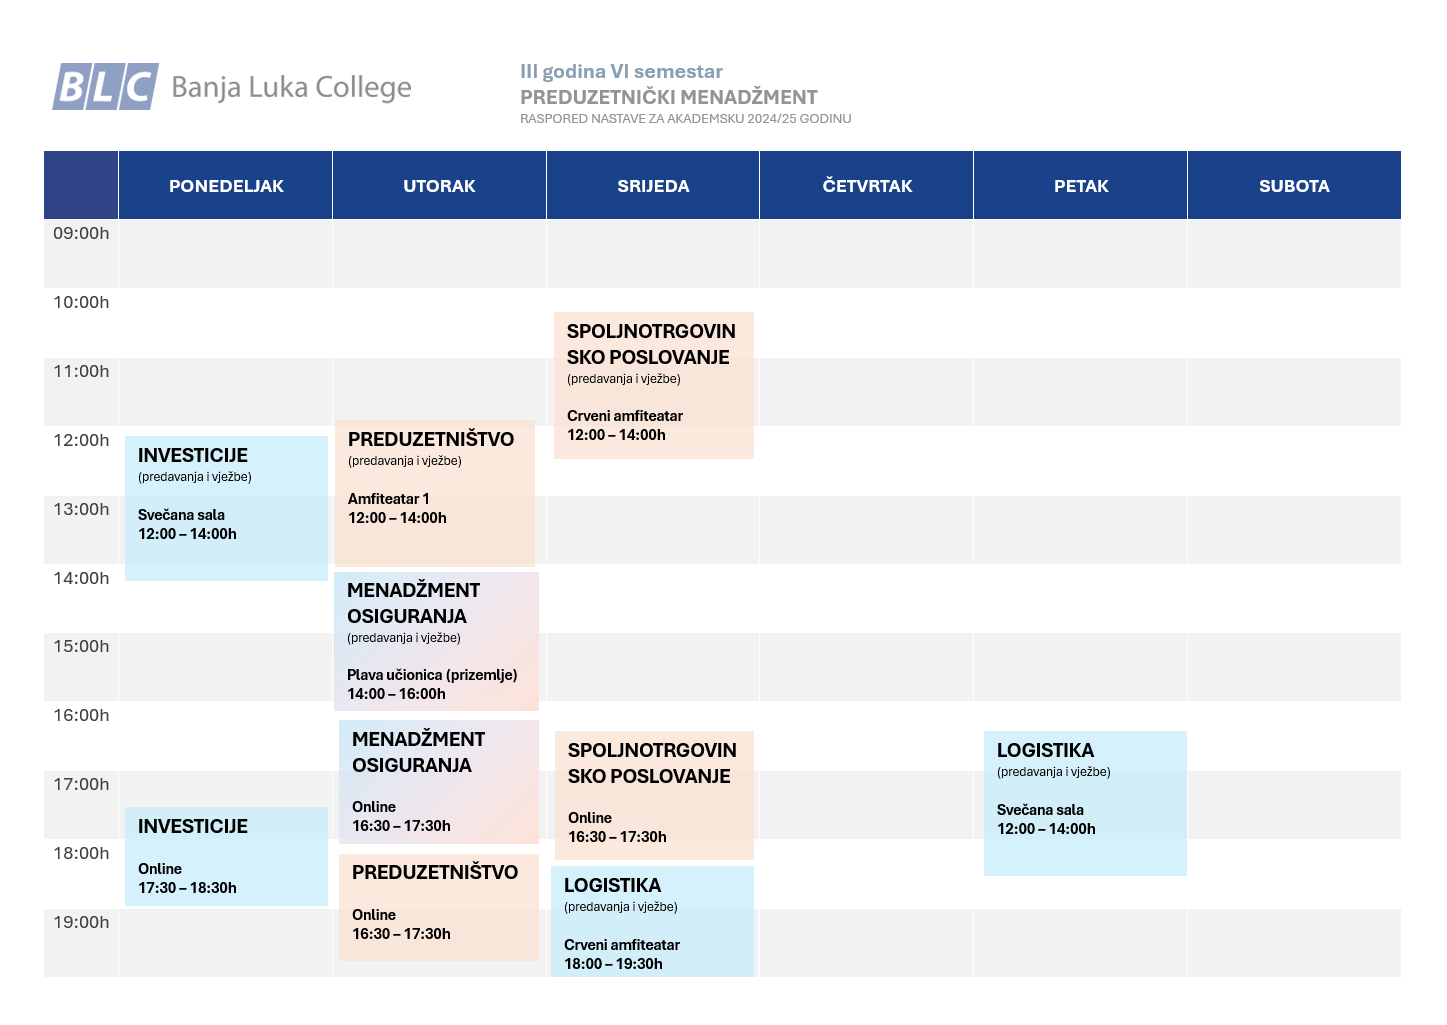Click the Banja Luka College title text
Image resolution: width=1447 pixels, height=1025 pixels.
point(291,87)
